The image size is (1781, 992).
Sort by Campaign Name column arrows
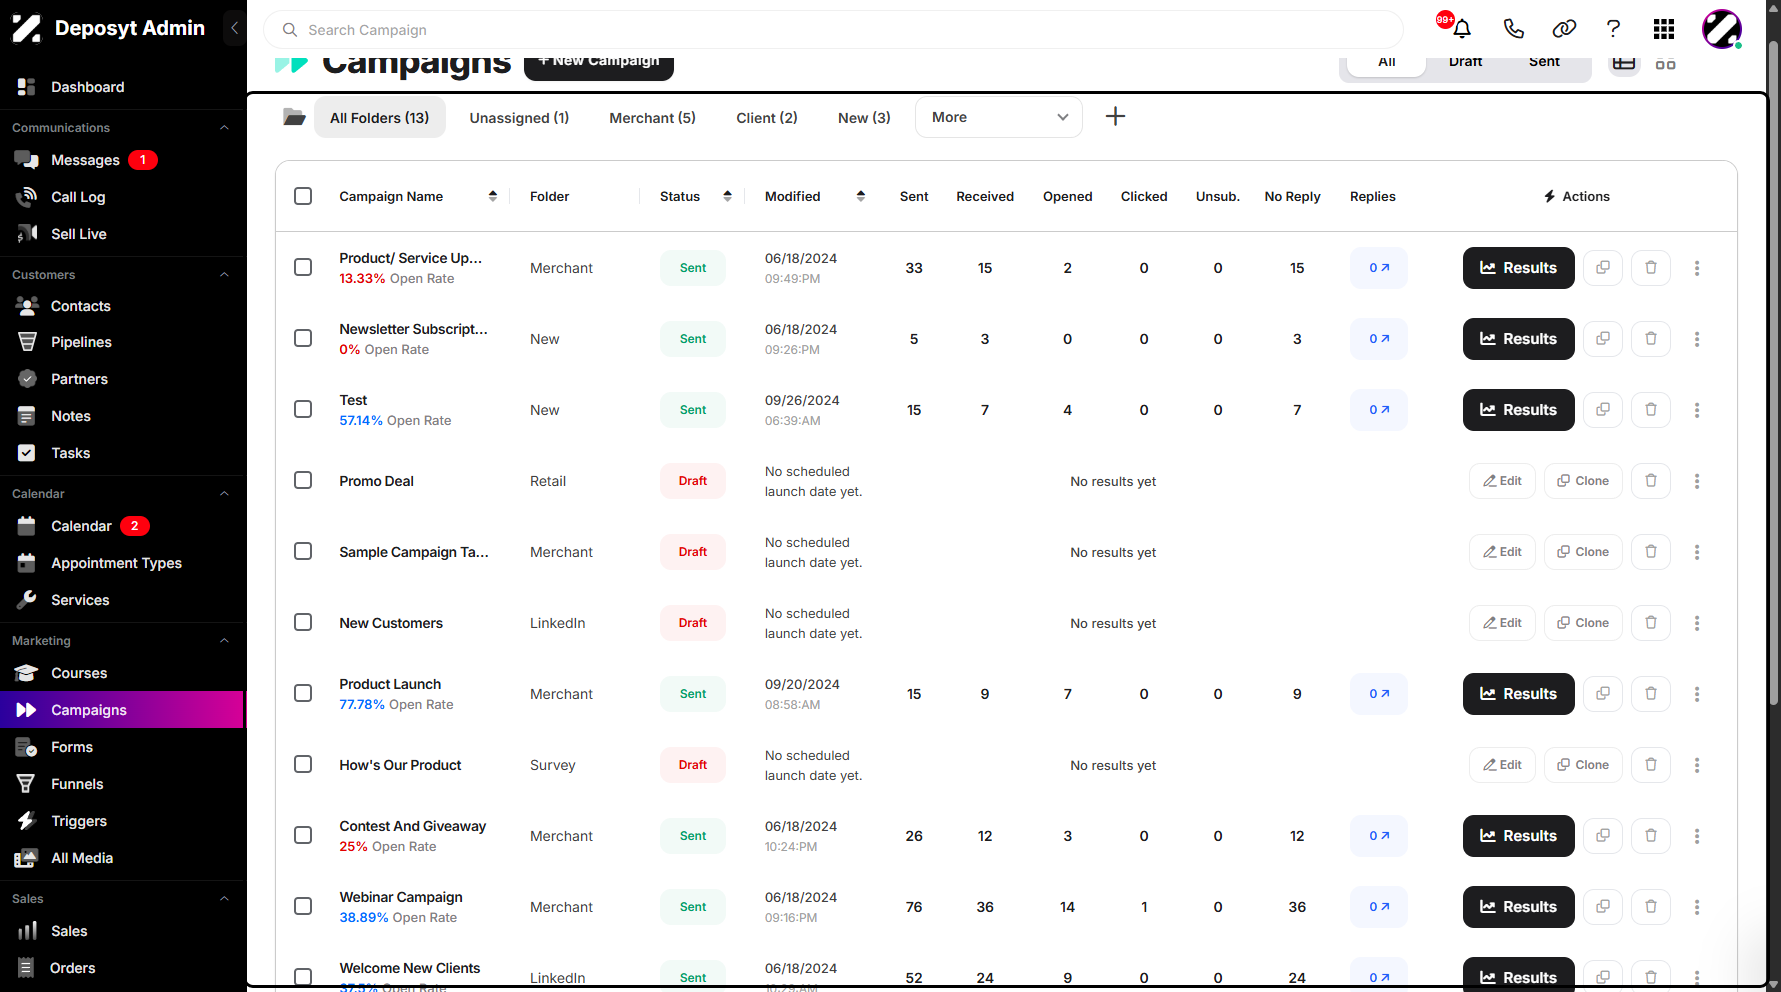click(492, 196)
